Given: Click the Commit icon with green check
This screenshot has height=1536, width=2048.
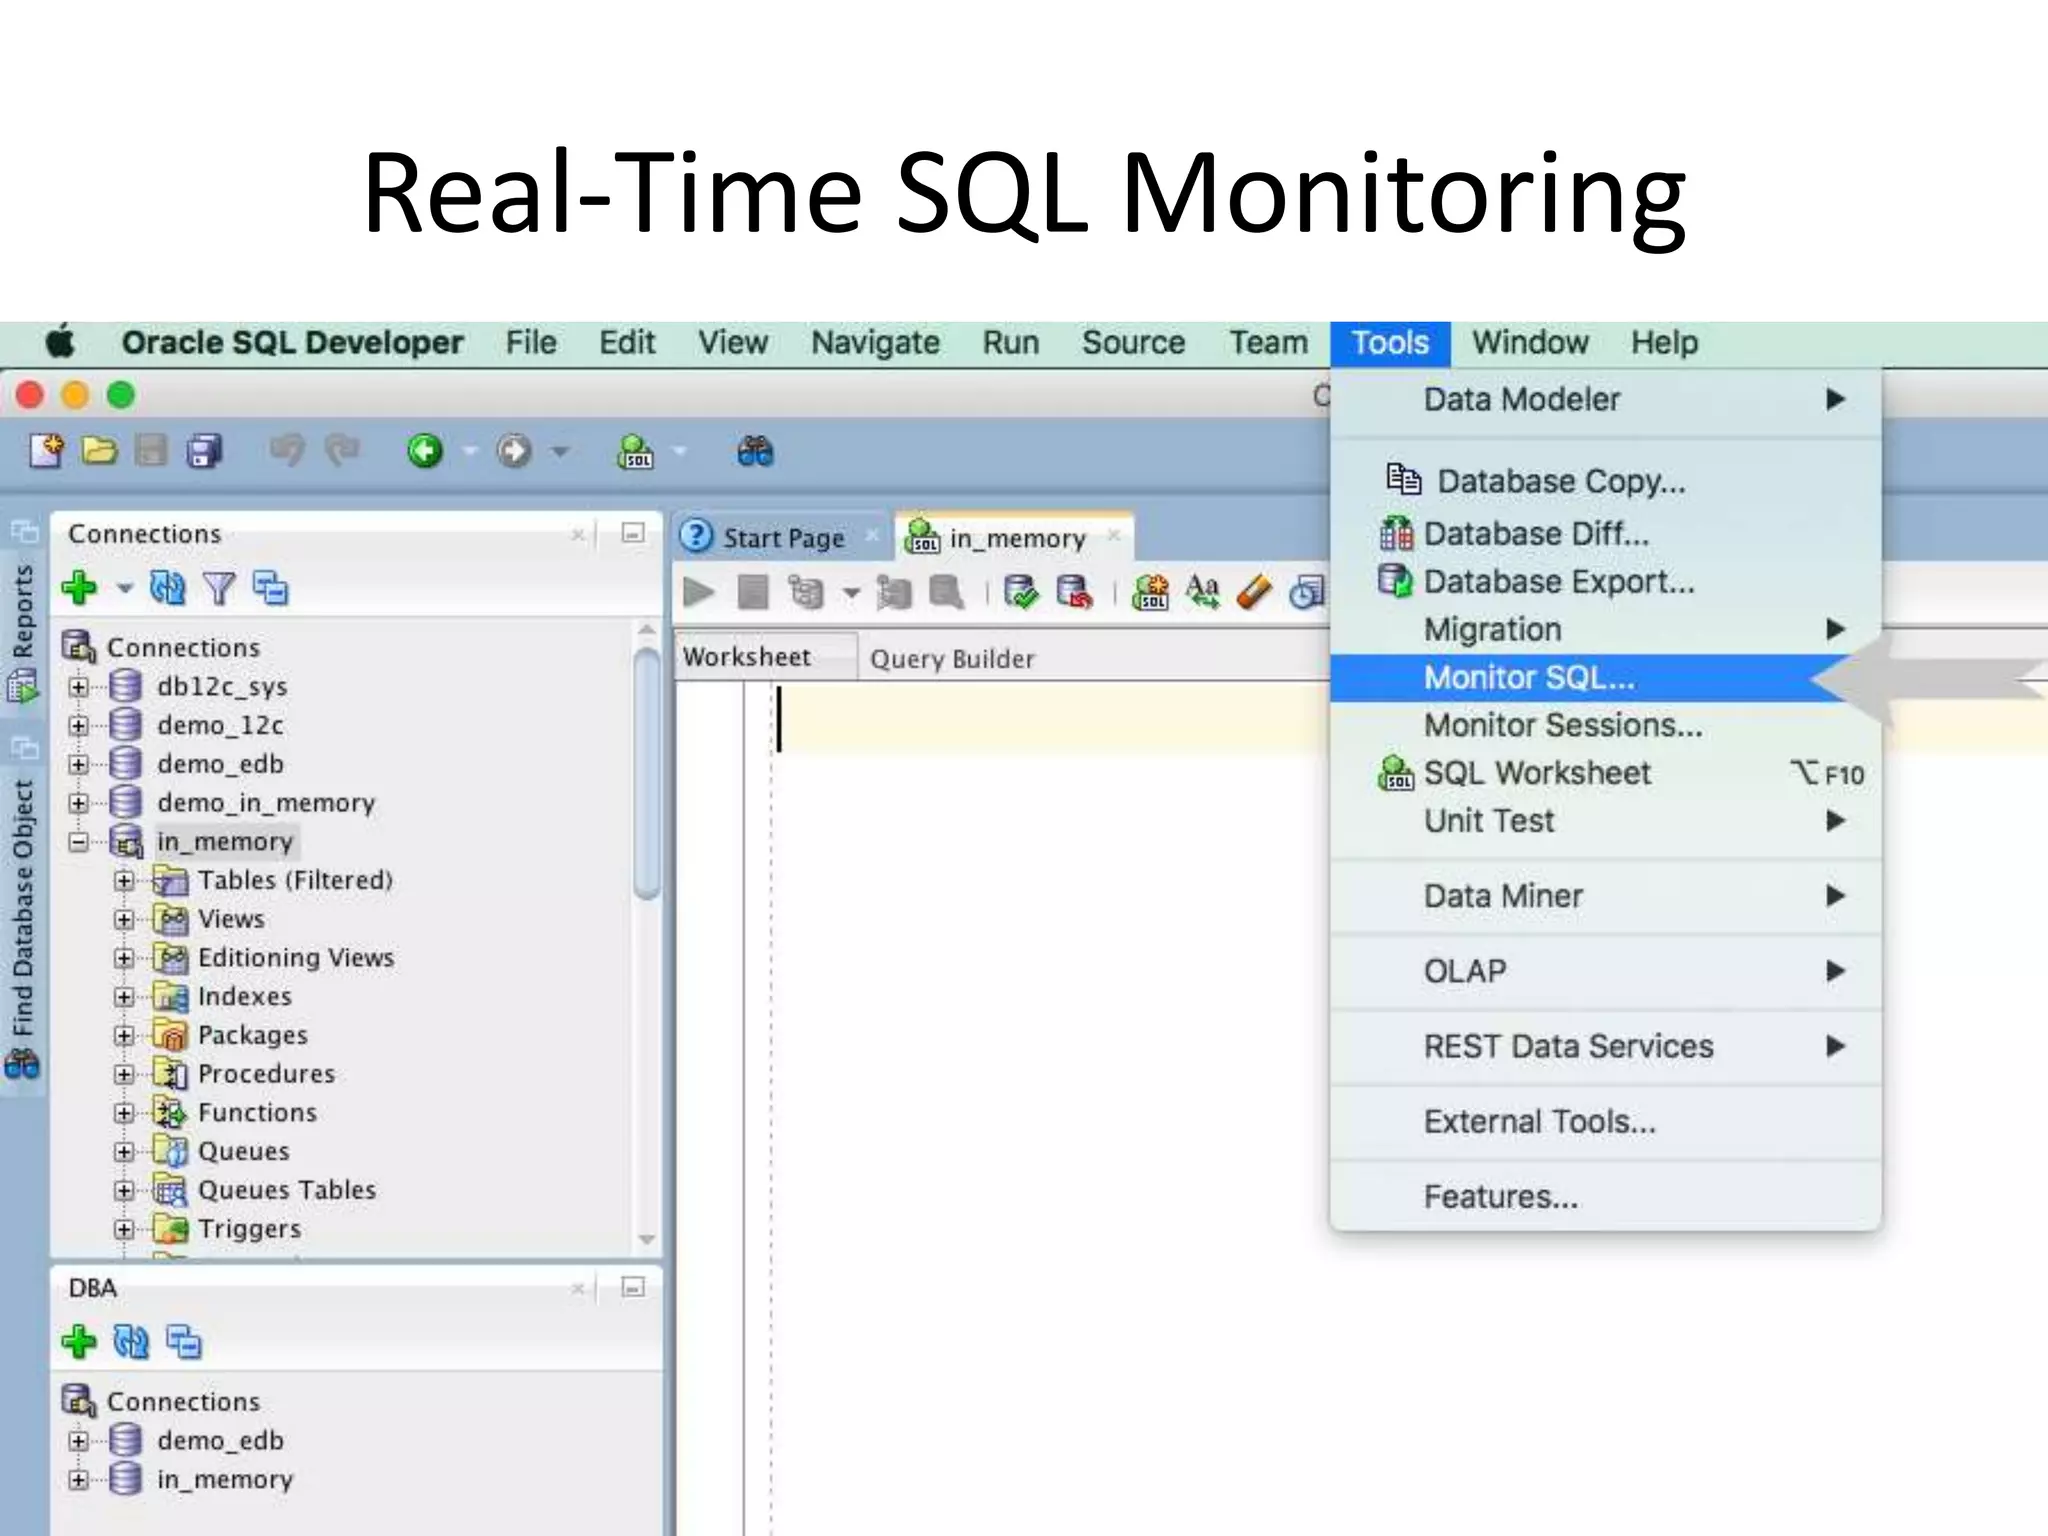Looking at the screenshot, I should pos(1021,592).
